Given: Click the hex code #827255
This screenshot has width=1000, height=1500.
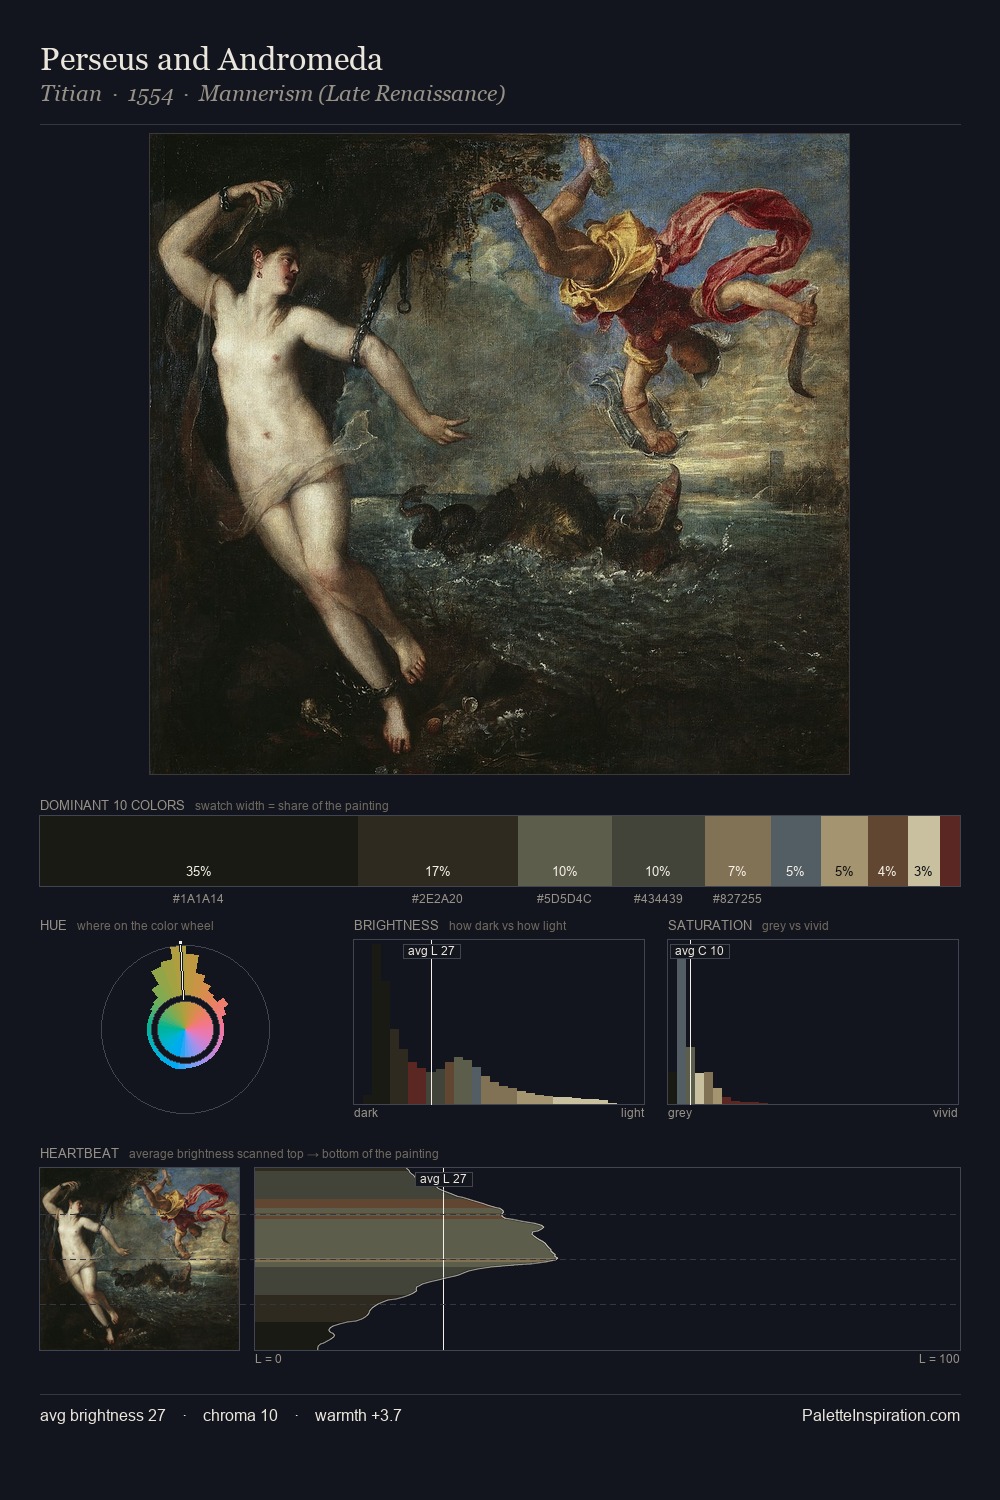Looking at the screenshot, I should point(737,899).
